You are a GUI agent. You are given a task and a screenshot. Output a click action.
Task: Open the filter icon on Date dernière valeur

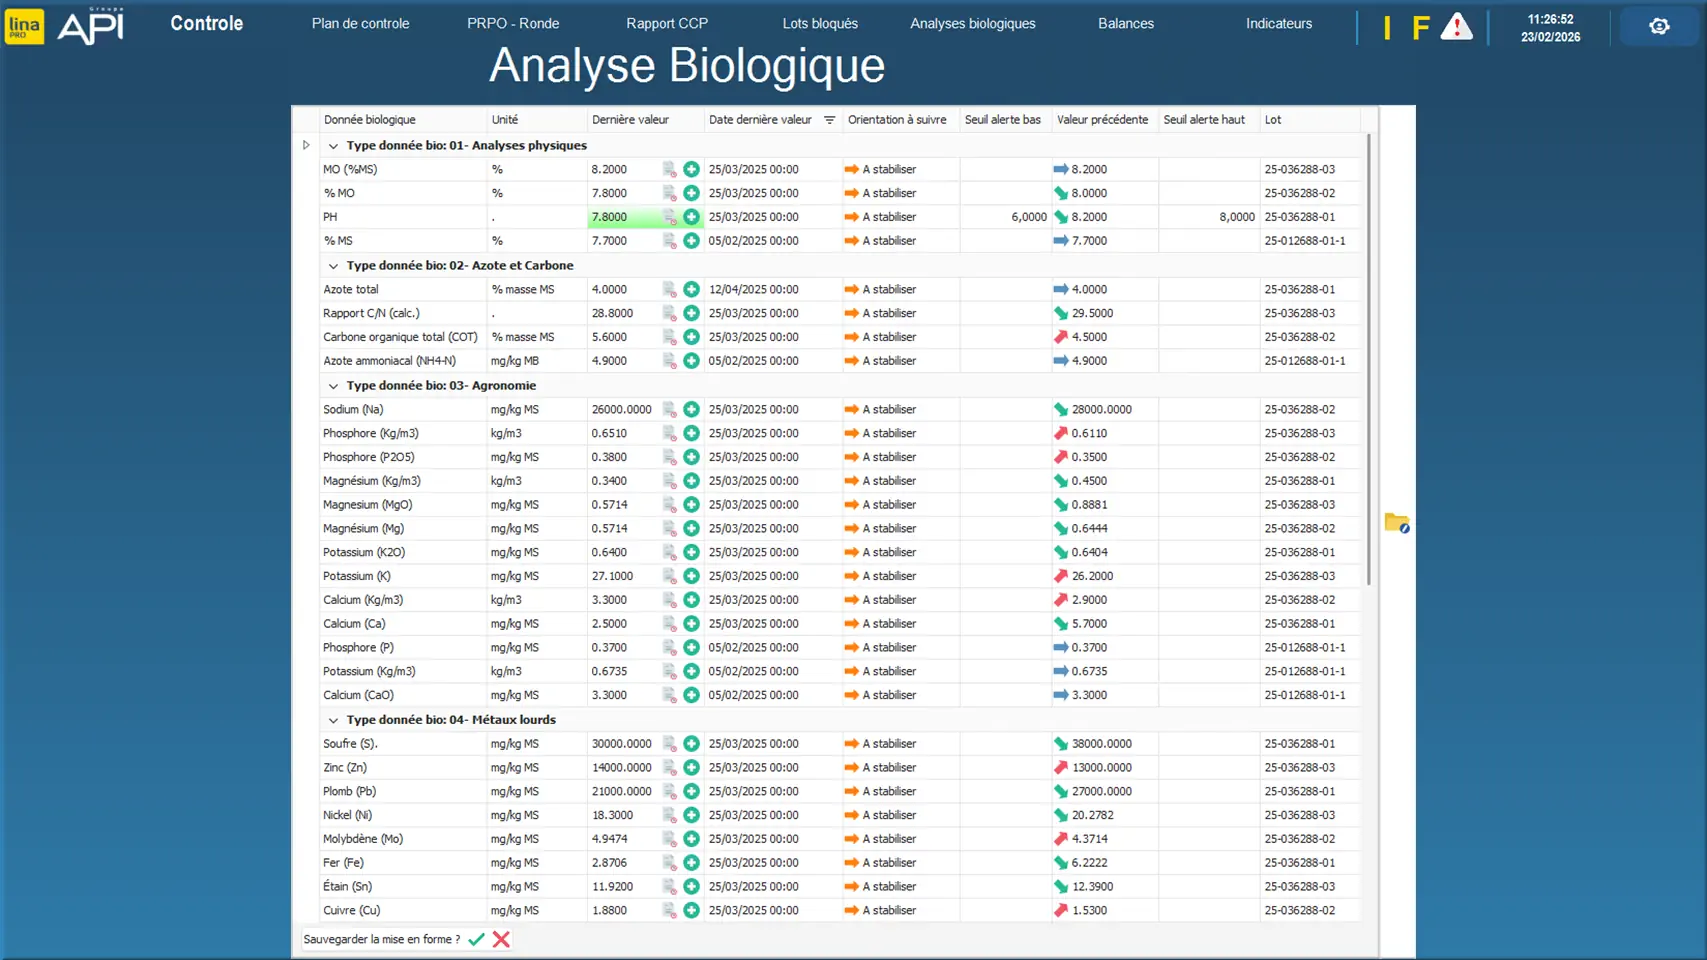(829, 120)
